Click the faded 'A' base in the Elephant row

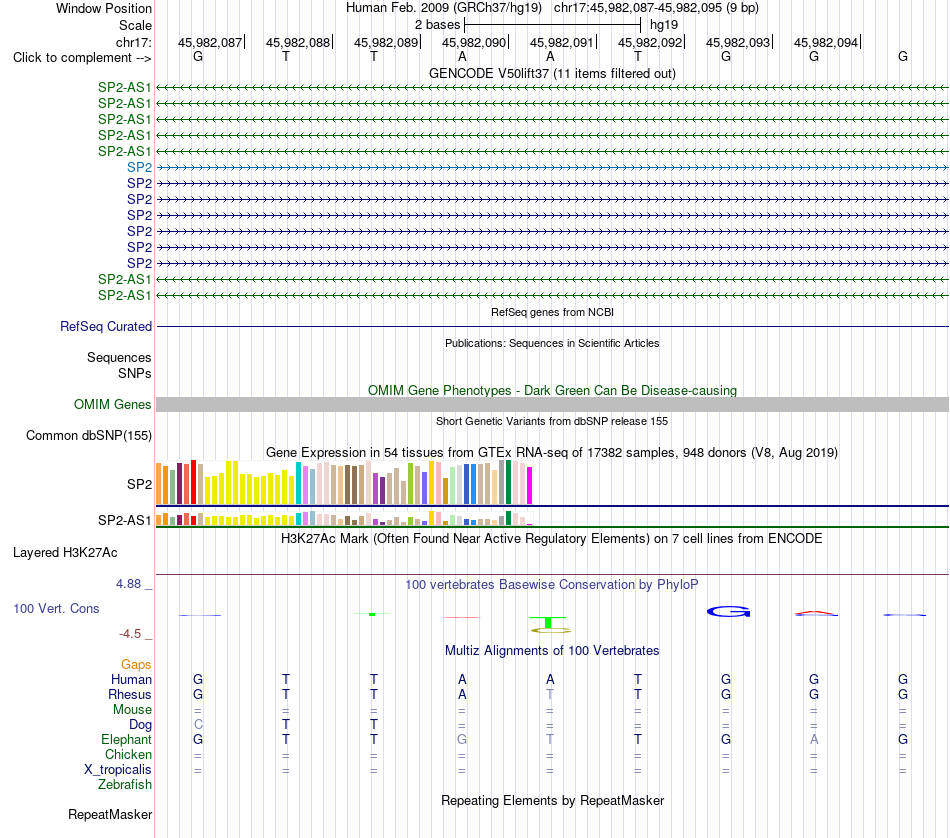tap(814, 739)
